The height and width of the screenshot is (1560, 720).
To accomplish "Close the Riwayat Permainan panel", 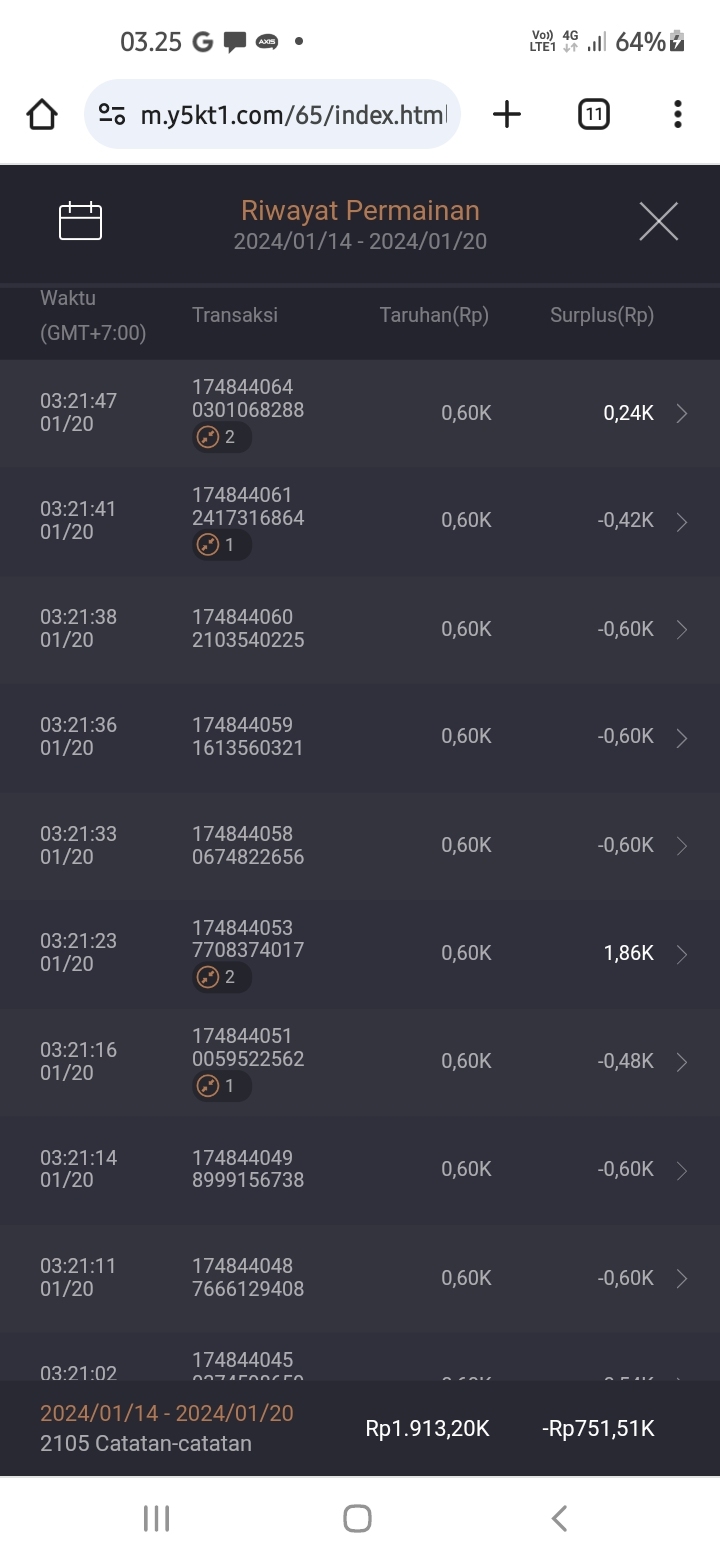I will tap(658, 221).
